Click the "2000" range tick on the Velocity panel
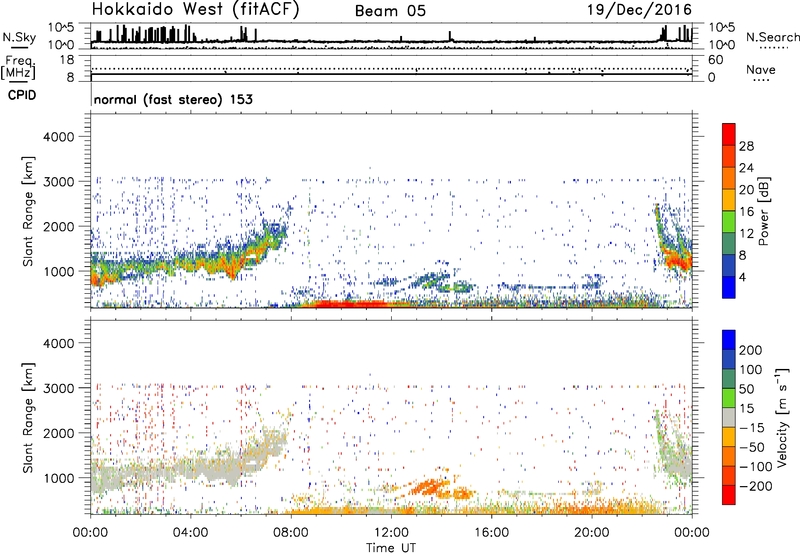This screenshot has height=554, width=800. (59, 433)
